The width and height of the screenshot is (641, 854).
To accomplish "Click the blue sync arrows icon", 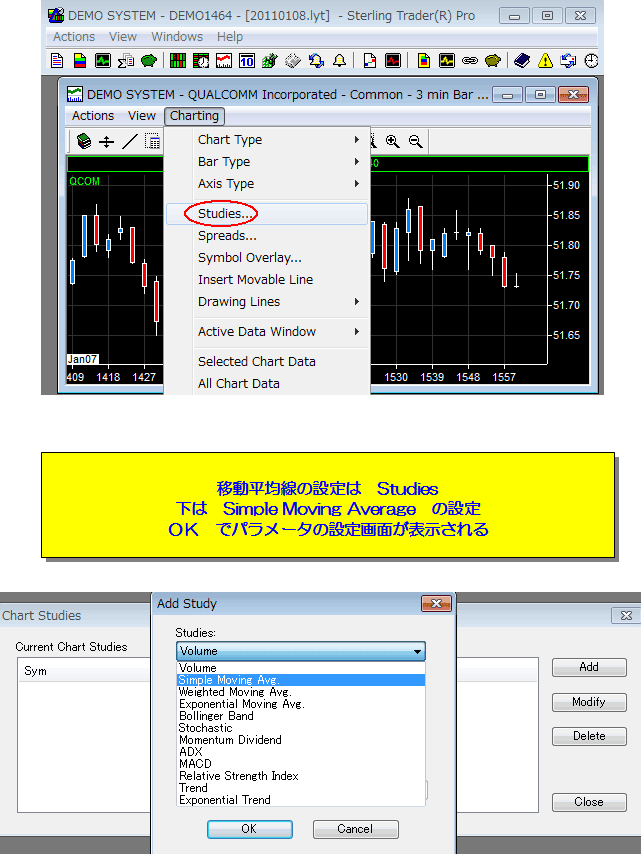I will coord(568,60).
